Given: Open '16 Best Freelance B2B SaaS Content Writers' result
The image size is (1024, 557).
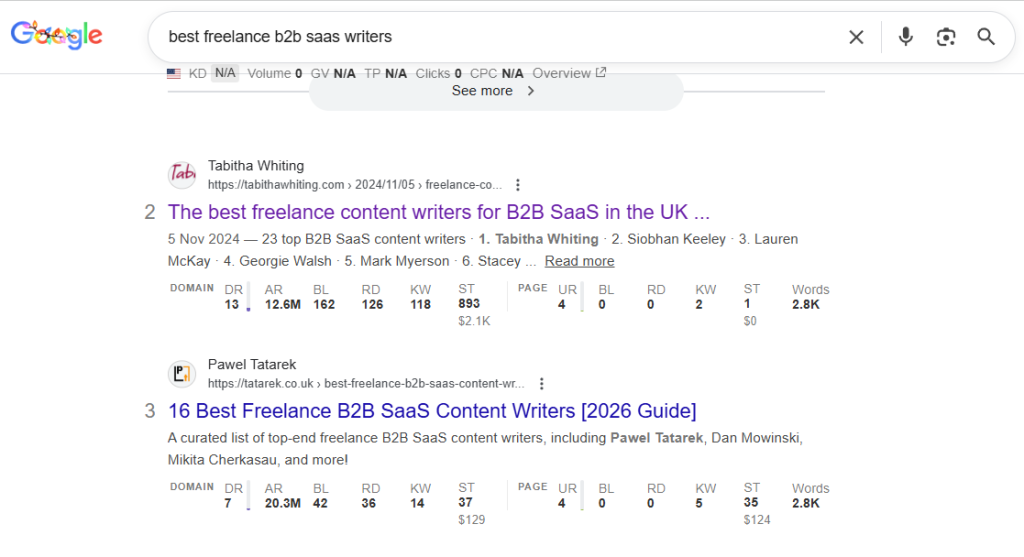Looking at the screenshot, I should 432,411.
